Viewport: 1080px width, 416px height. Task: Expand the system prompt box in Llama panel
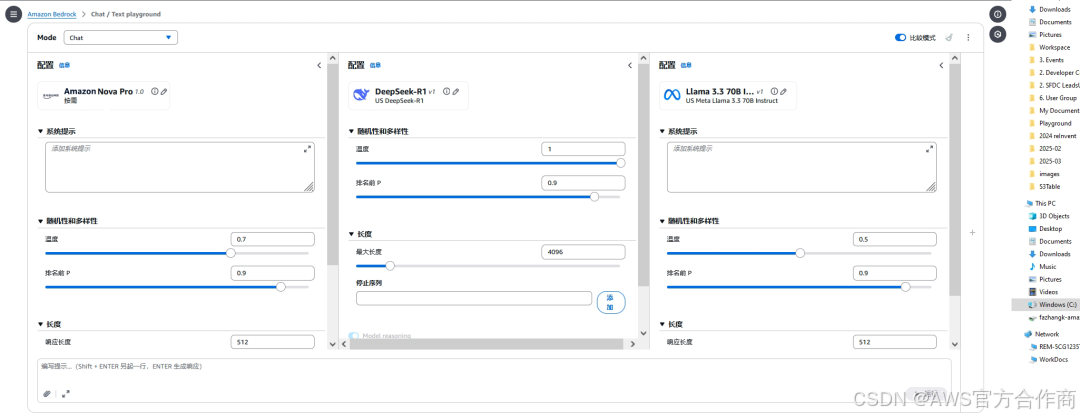tap(929, 149)
